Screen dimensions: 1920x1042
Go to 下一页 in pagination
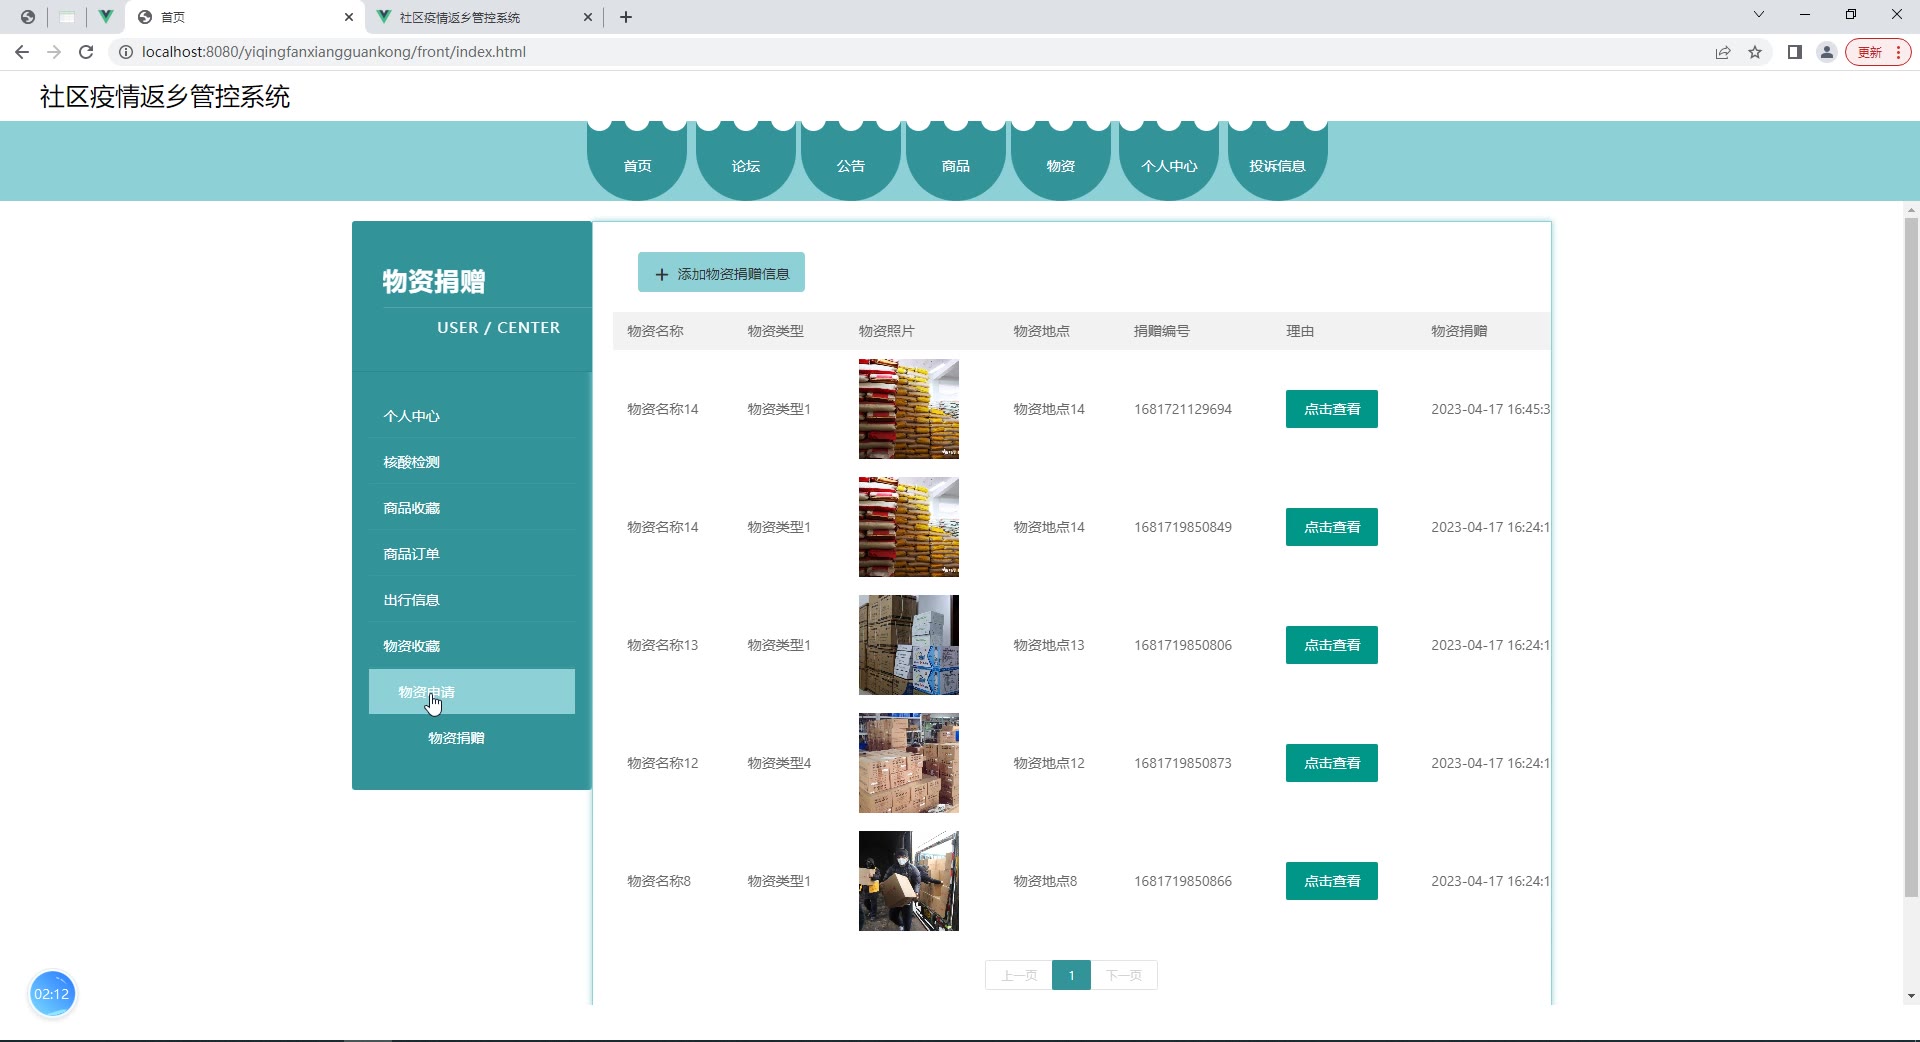tap(1124, 975)
